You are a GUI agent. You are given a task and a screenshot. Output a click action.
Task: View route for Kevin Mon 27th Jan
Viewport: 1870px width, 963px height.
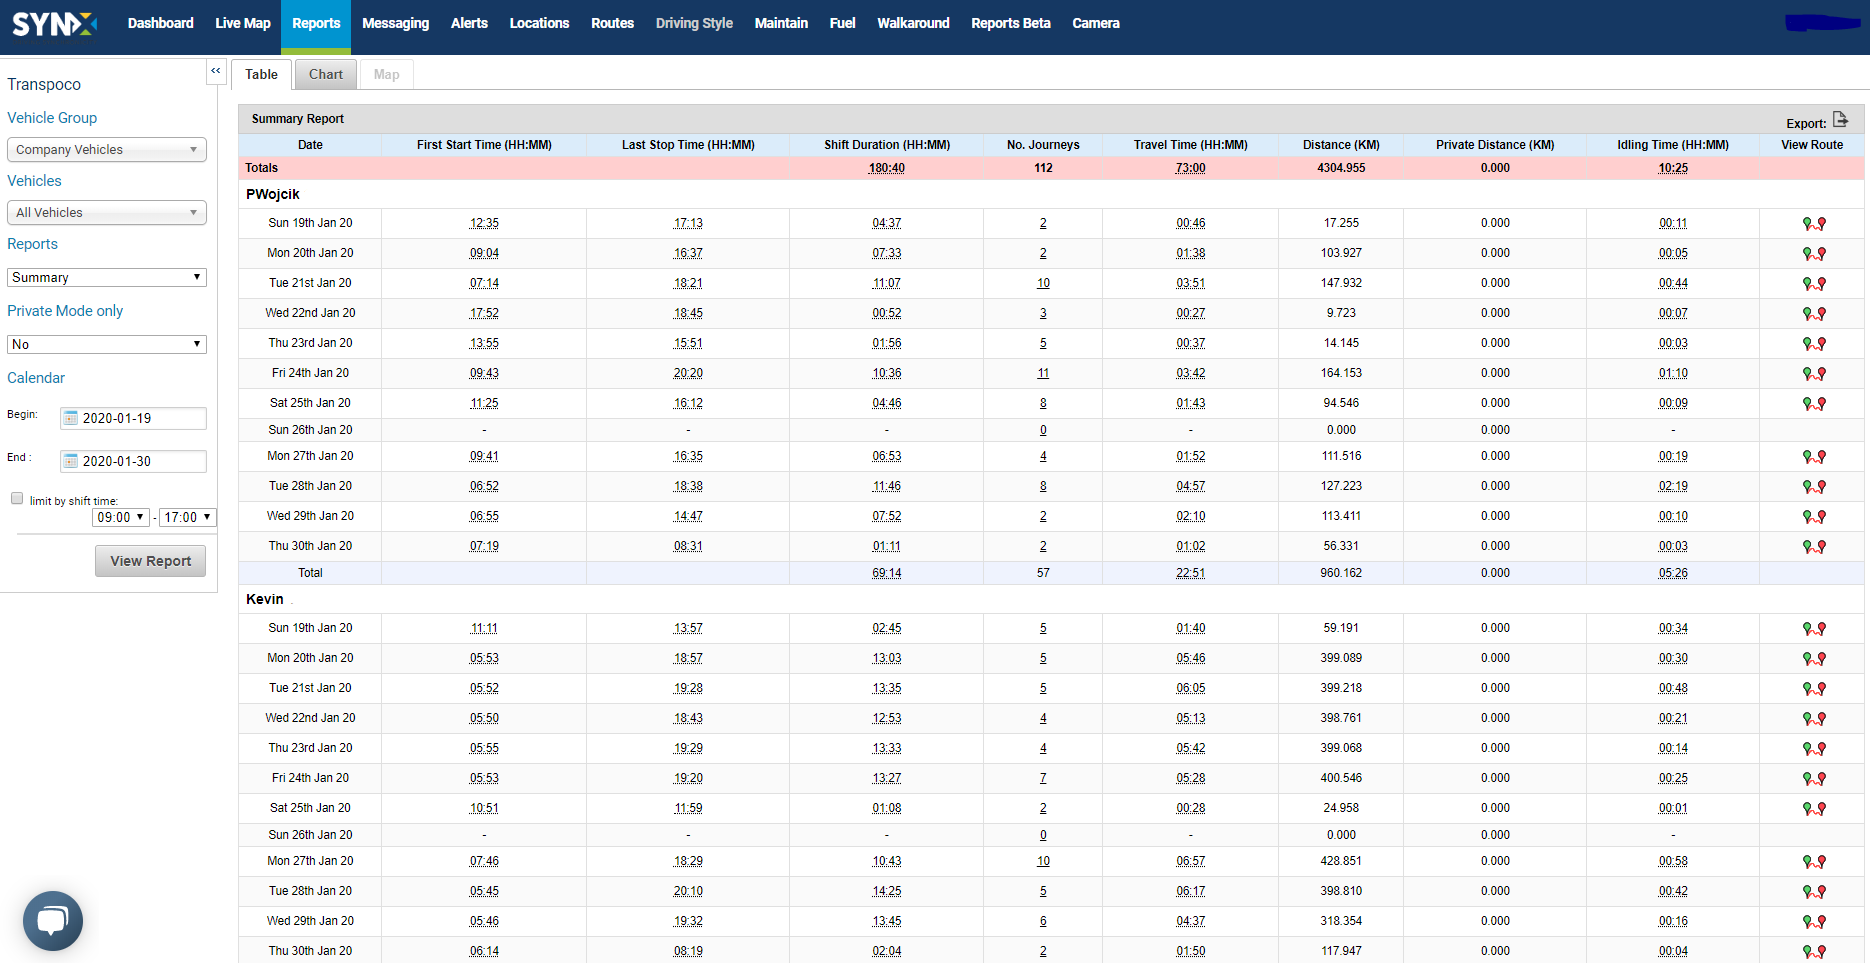[1814, 862]
